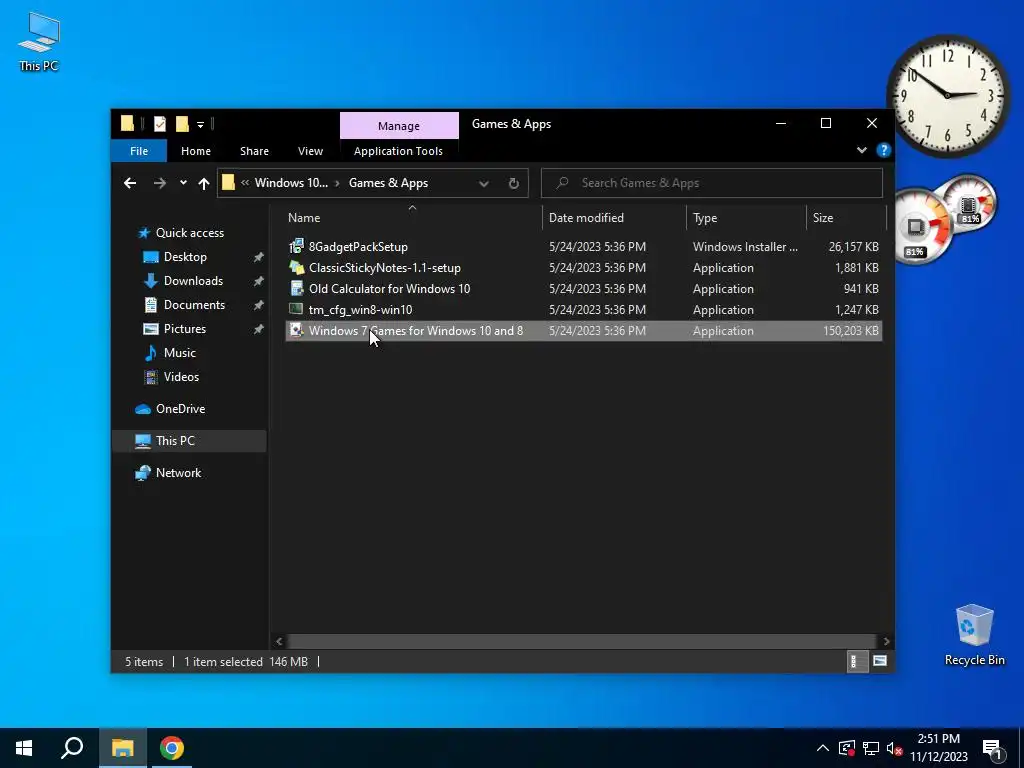The image size is (1024, 768).
Task: Click the CPU meter gadget
Action: [x=922, y=227]
